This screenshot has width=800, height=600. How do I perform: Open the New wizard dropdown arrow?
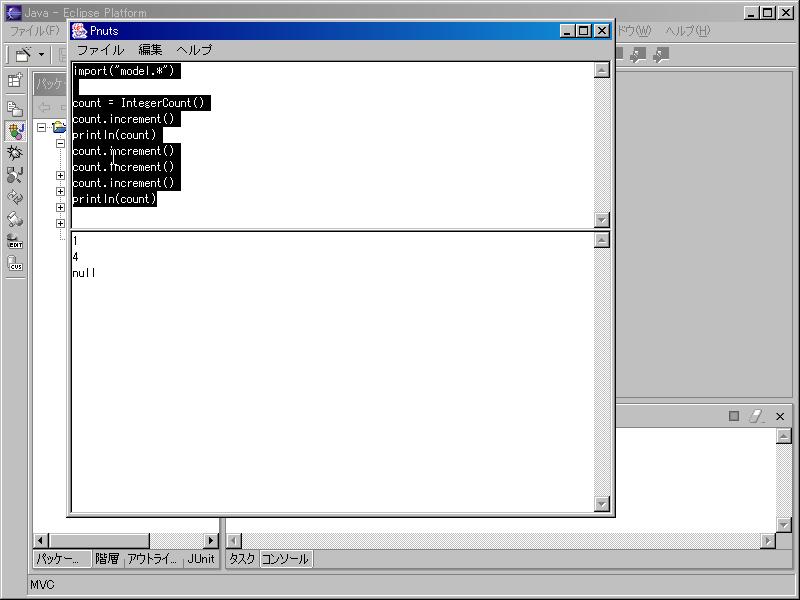(x=41, y=55)
